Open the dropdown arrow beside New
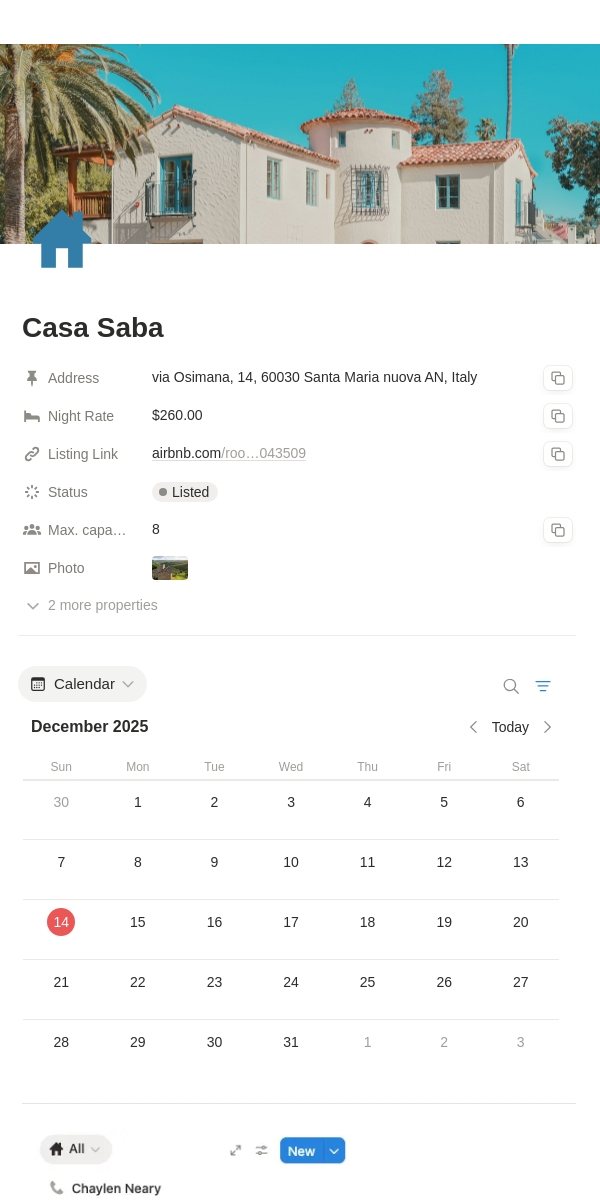 click(x=335, y=1151)
